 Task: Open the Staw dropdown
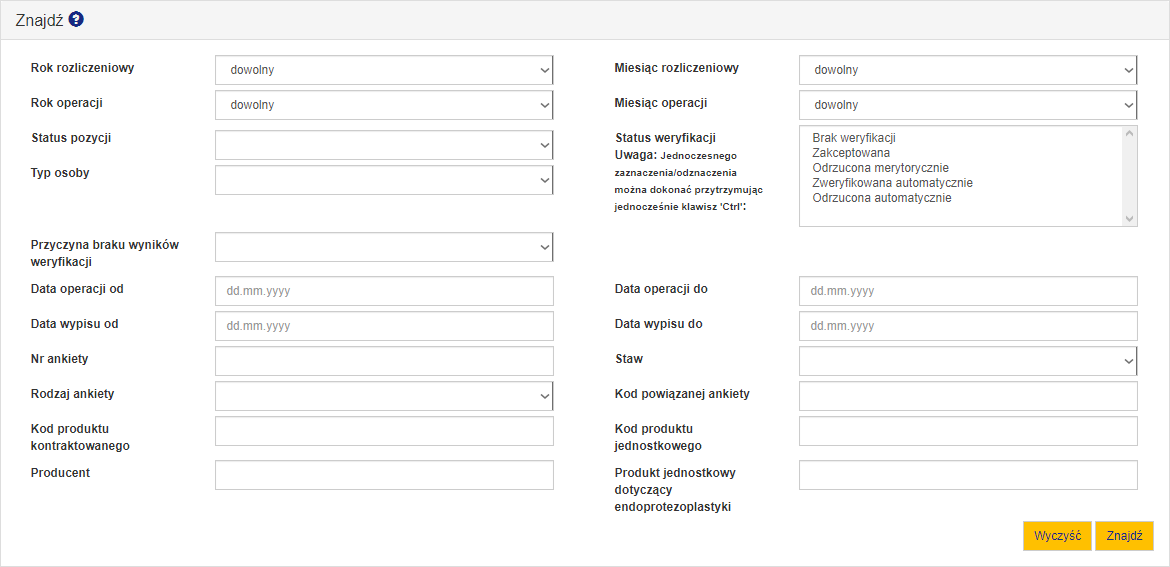coord(967,361)
